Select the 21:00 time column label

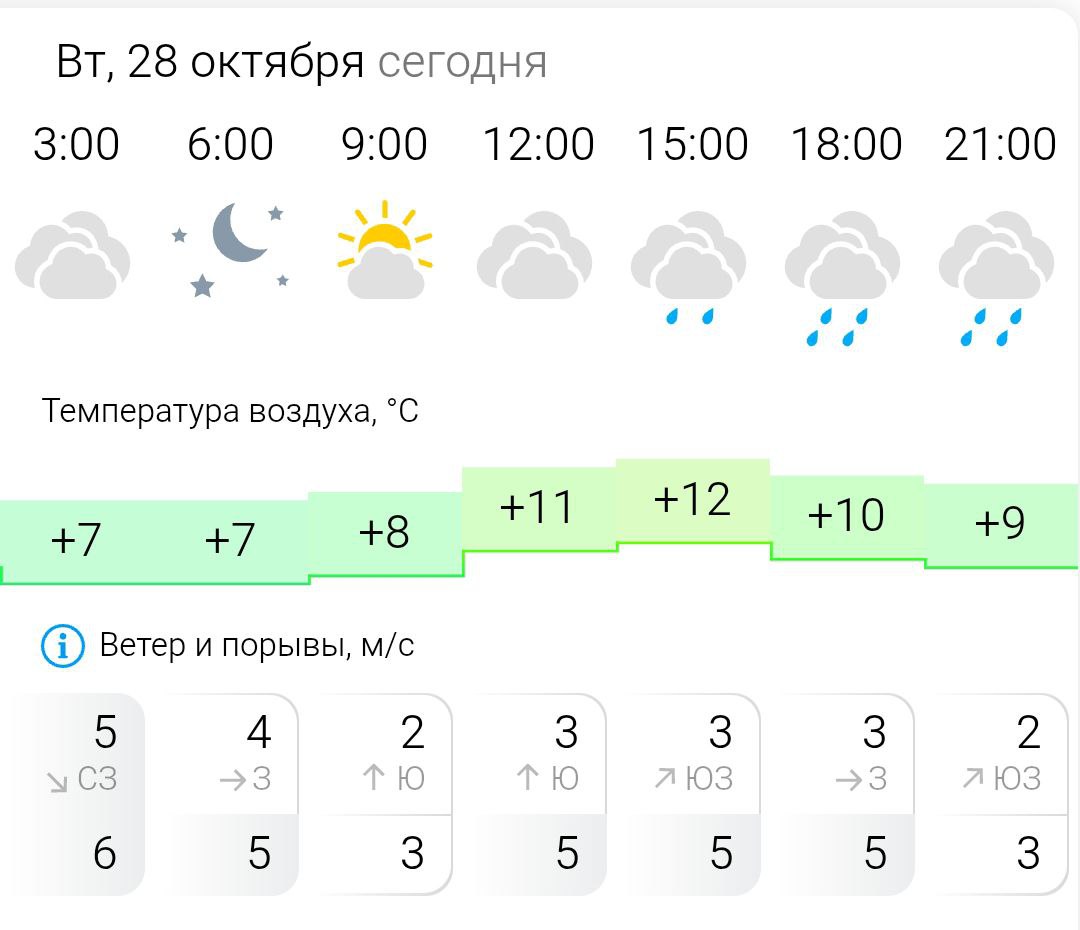(1000, 144)
